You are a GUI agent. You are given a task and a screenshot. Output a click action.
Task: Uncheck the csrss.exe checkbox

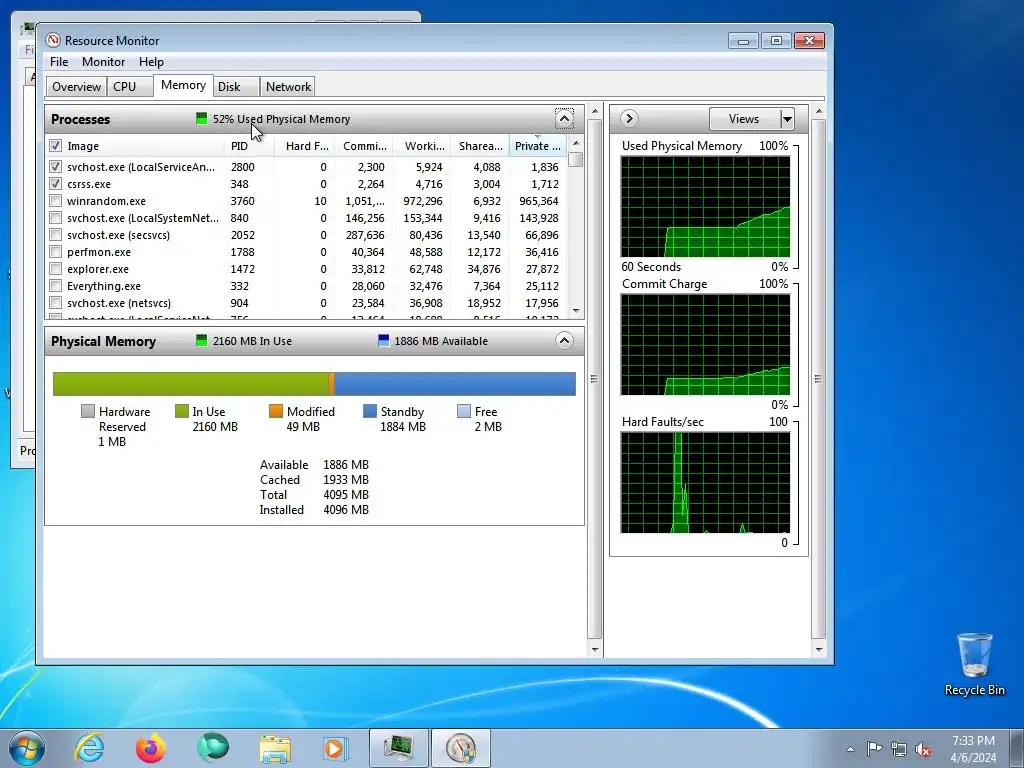56,184
